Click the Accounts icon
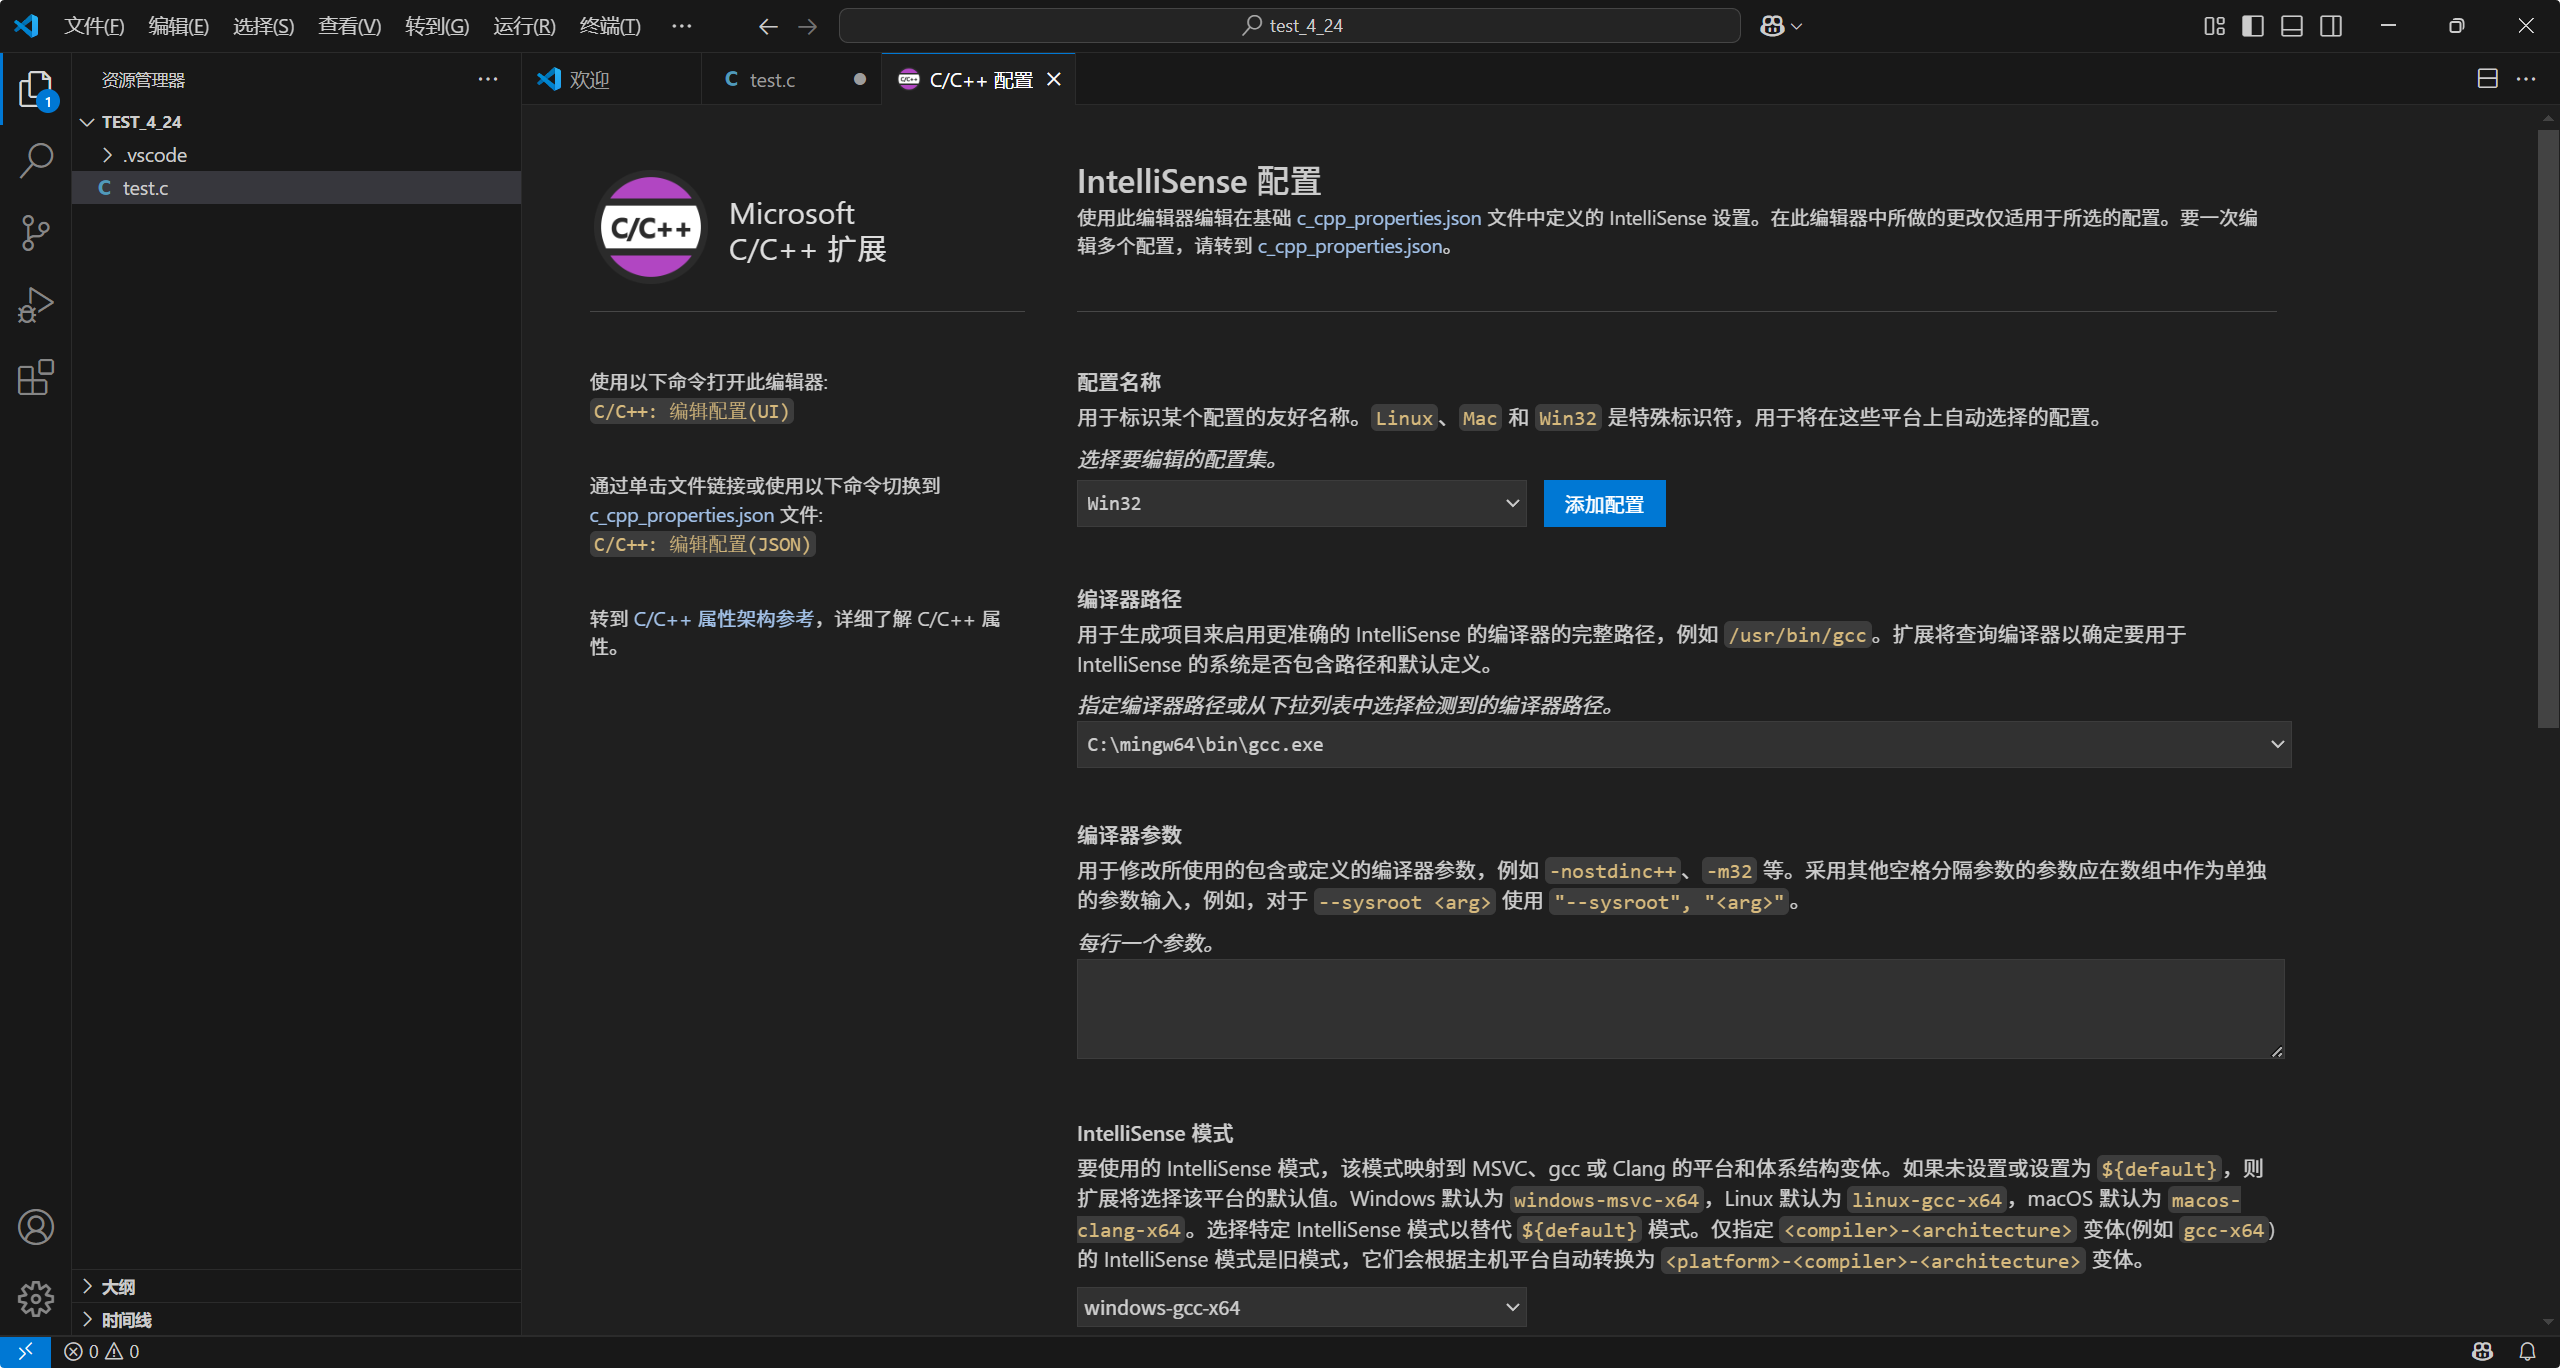The width and height of the screenshot is (2560, 1368). 36,1227
